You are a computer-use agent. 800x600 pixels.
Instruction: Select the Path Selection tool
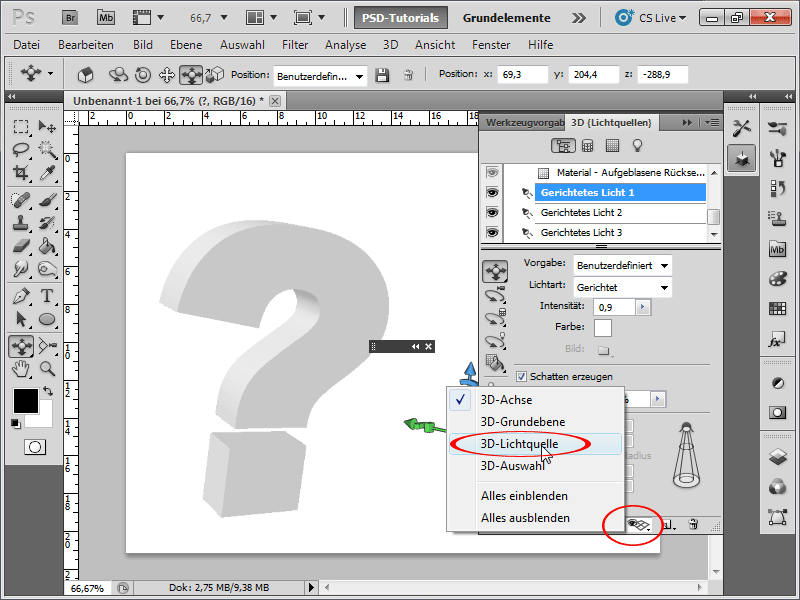click(21, 319)
